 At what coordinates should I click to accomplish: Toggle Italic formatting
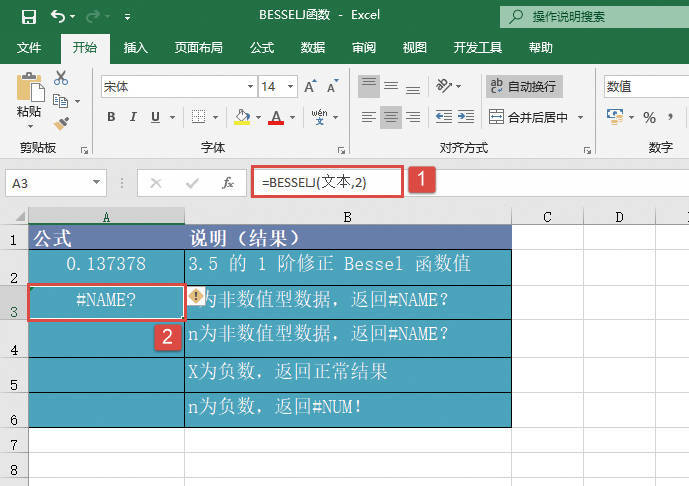point(135,117)
